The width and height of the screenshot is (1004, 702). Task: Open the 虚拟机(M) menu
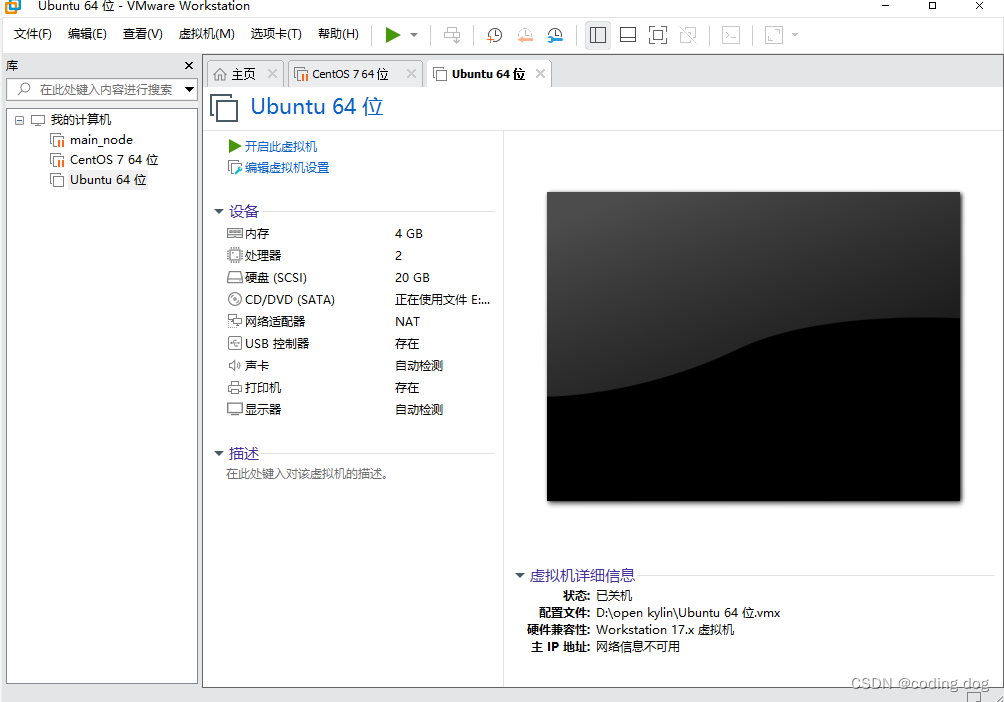[x=206, y=33]
